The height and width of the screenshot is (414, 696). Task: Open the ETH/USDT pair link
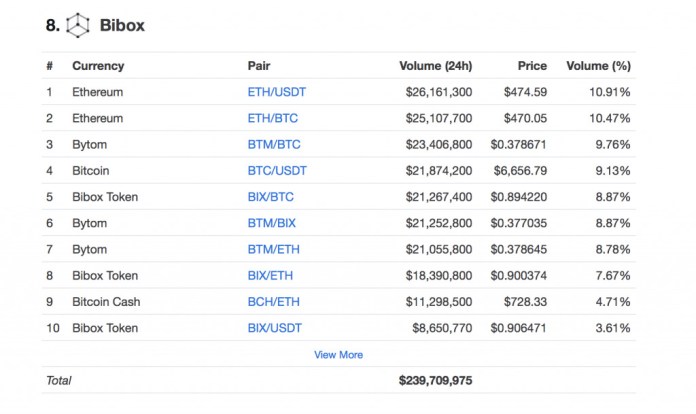click(277, 92)
